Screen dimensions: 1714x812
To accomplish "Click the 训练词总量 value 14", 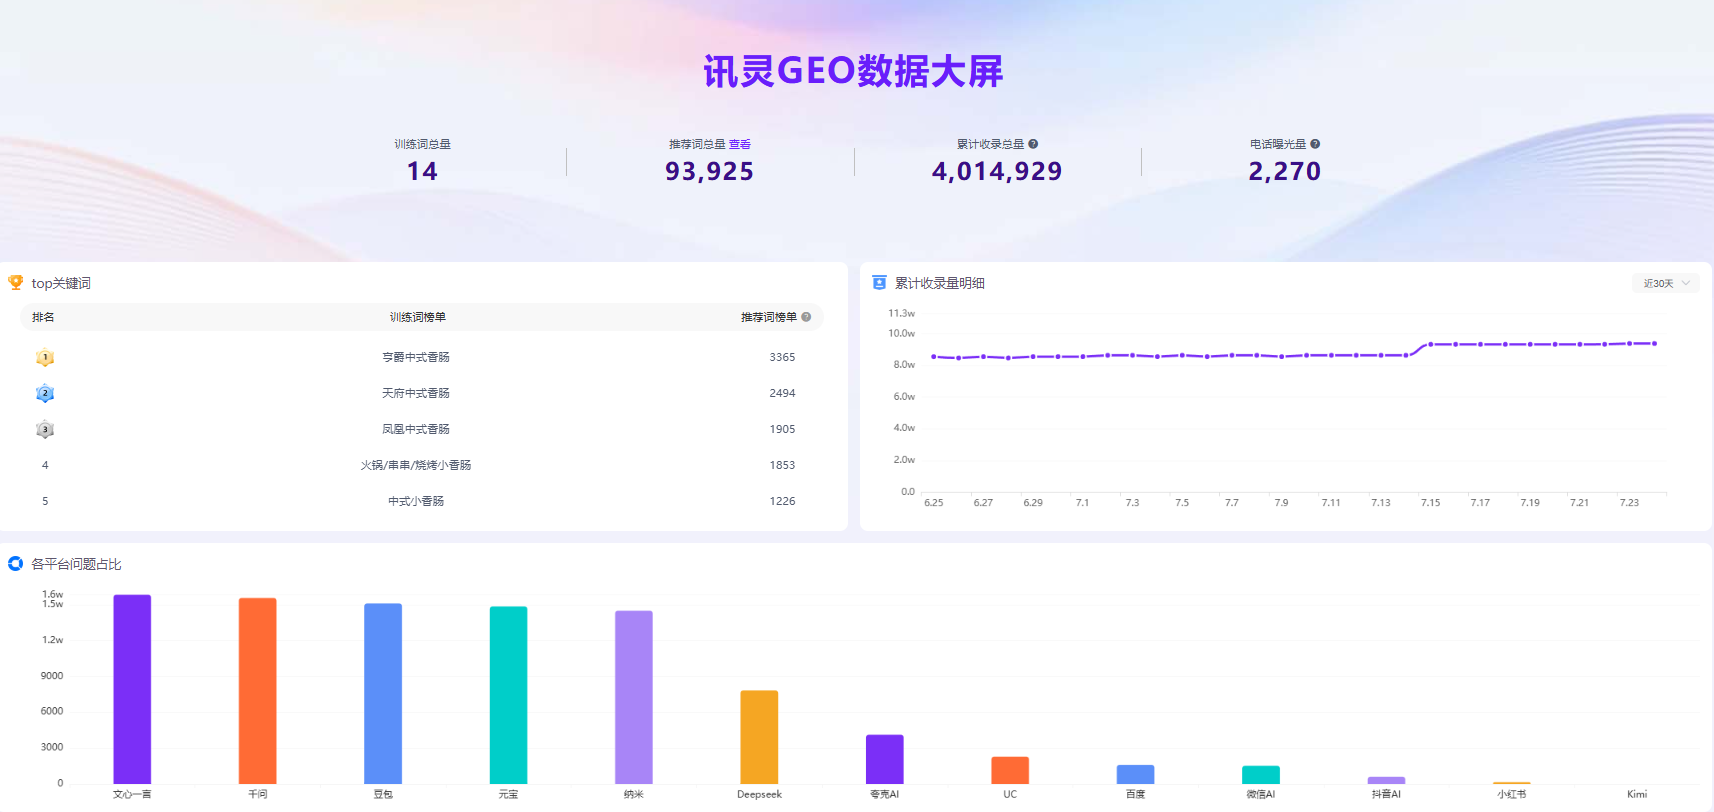I will coord(422,171).
